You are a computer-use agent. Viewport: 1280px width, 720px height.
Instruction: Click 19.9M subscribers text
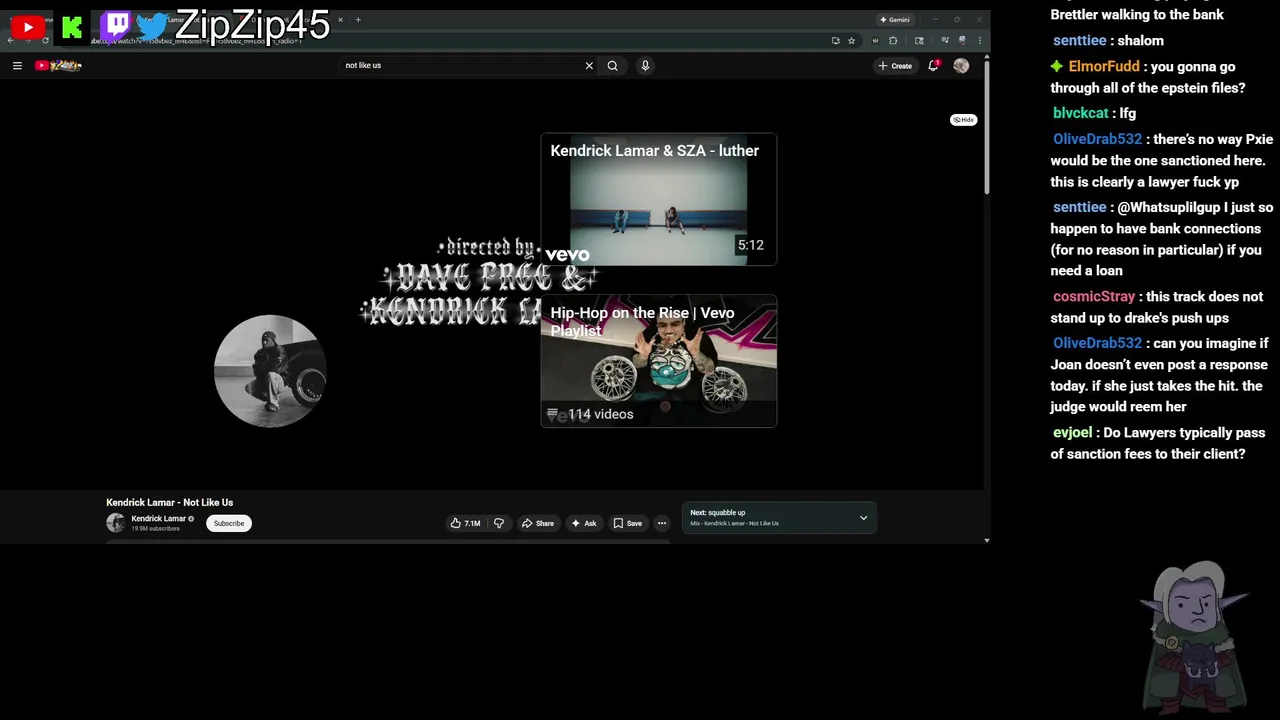tap(156, 529)
